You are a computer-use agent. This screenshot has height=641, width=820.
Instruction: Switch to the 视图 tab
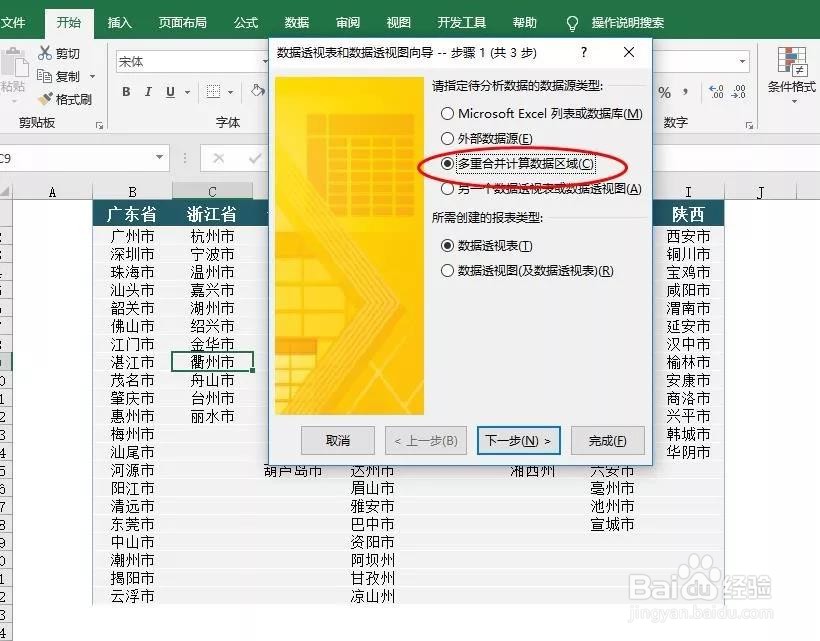(398, 22)
